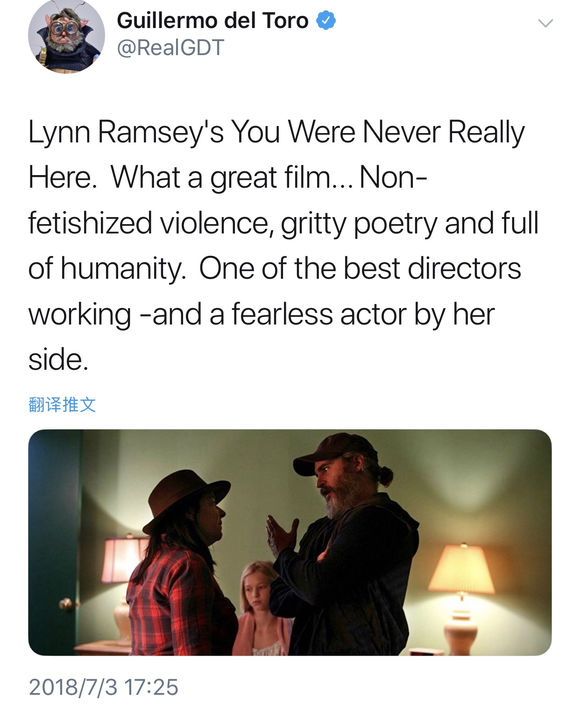The height and width of the screenshot is (713, 580).
Task: Click the Guillermo del Toro display name
Action: tap(213, 20)
